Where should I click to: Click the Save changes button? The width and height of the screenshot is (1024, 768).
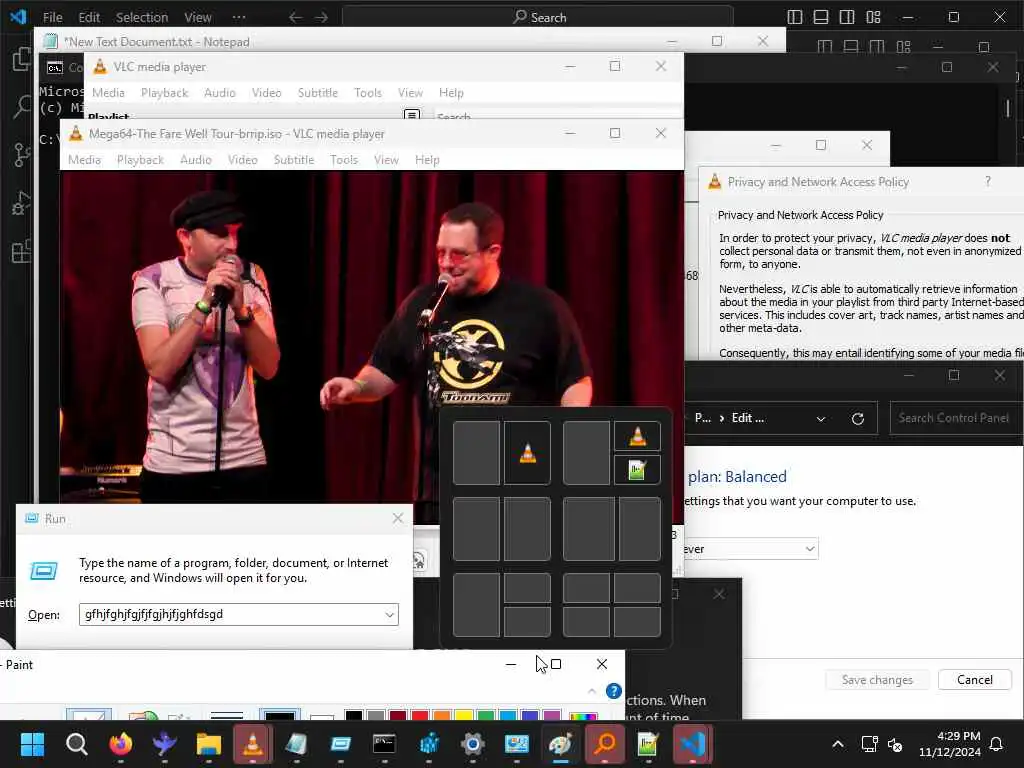[x=877, y=680]
